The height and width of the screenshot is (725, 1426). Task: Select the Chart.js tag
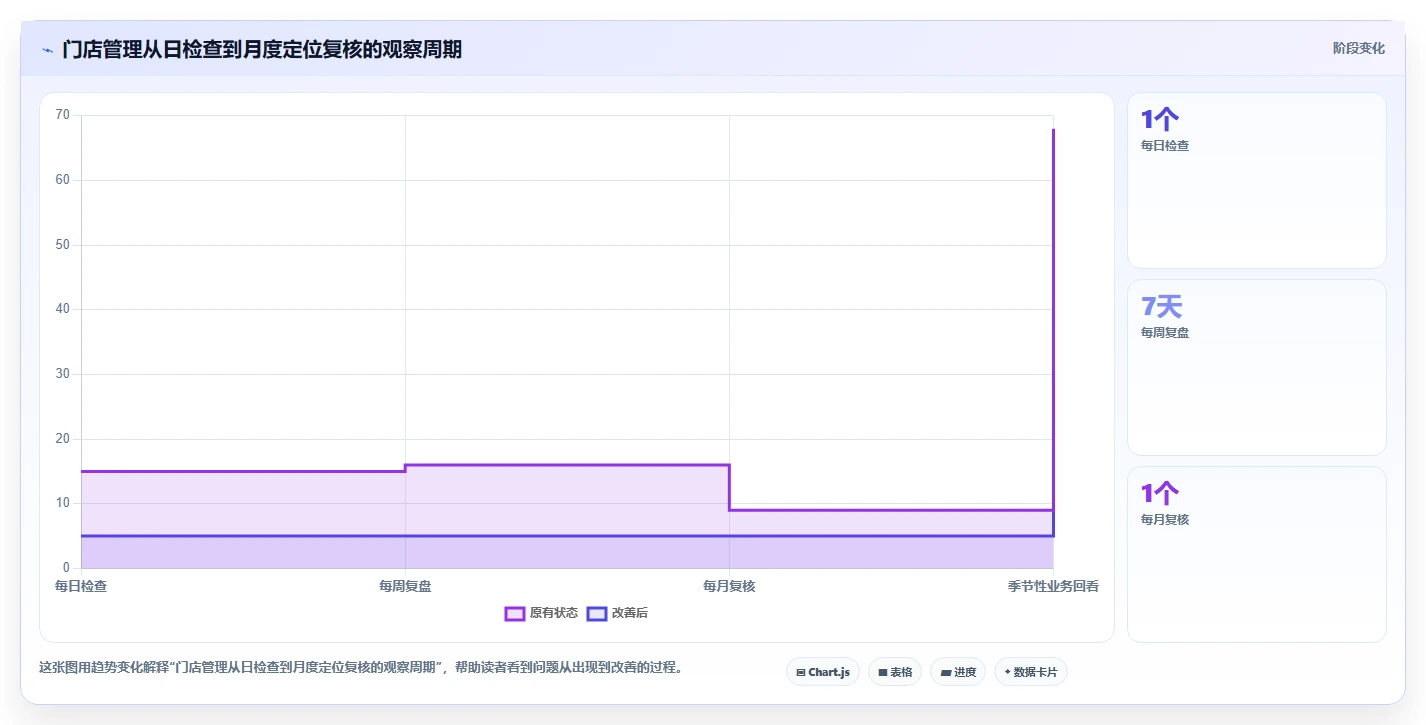822,672
